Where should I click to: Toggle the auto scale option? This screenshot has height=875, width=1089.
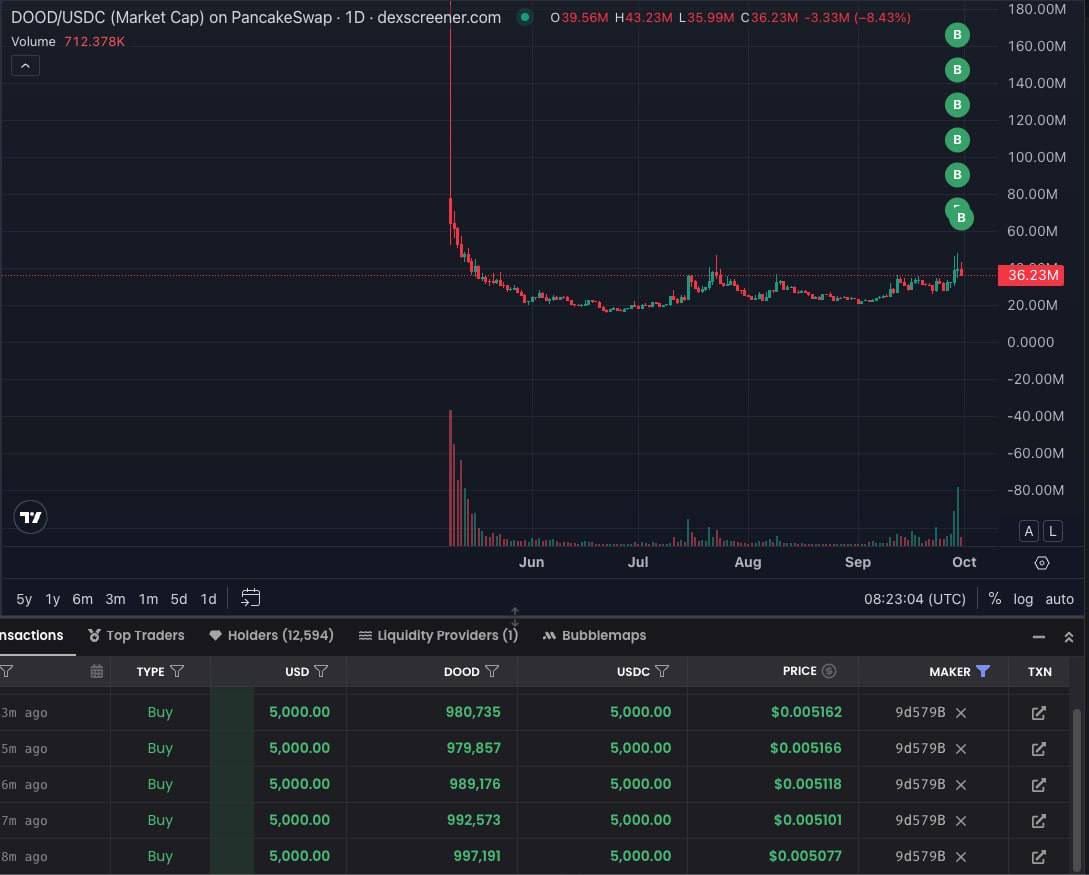point(1059,599)
